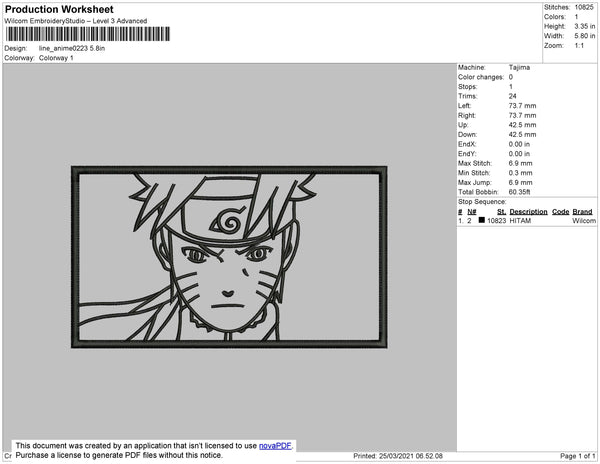Click the barcode under the worksheet title

[x=86, y=34]
